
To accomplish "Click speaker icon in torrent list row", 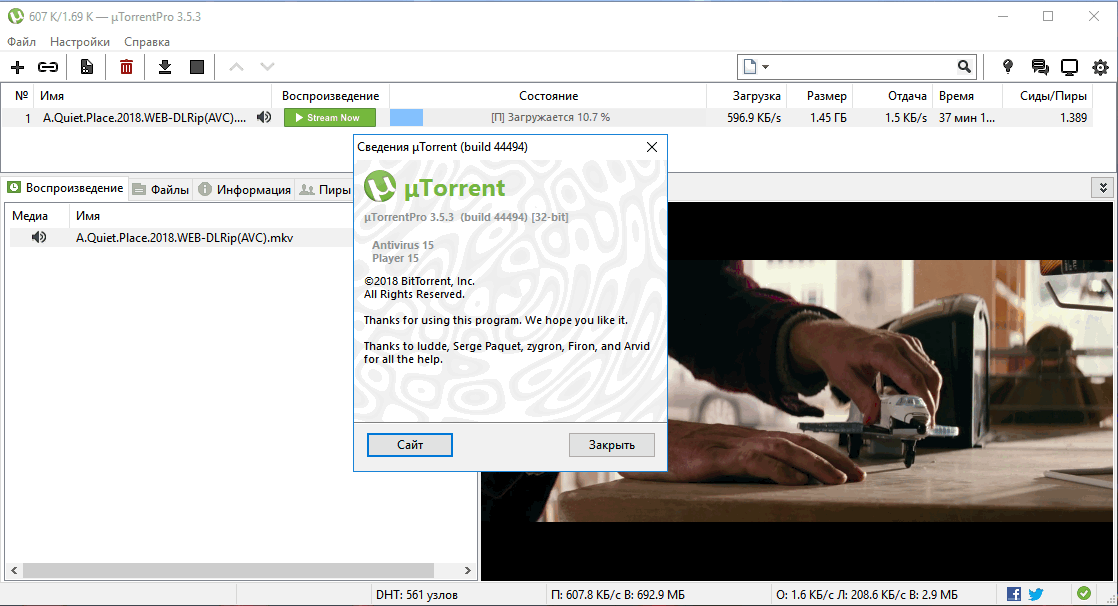I will click(x=264, y=117).
